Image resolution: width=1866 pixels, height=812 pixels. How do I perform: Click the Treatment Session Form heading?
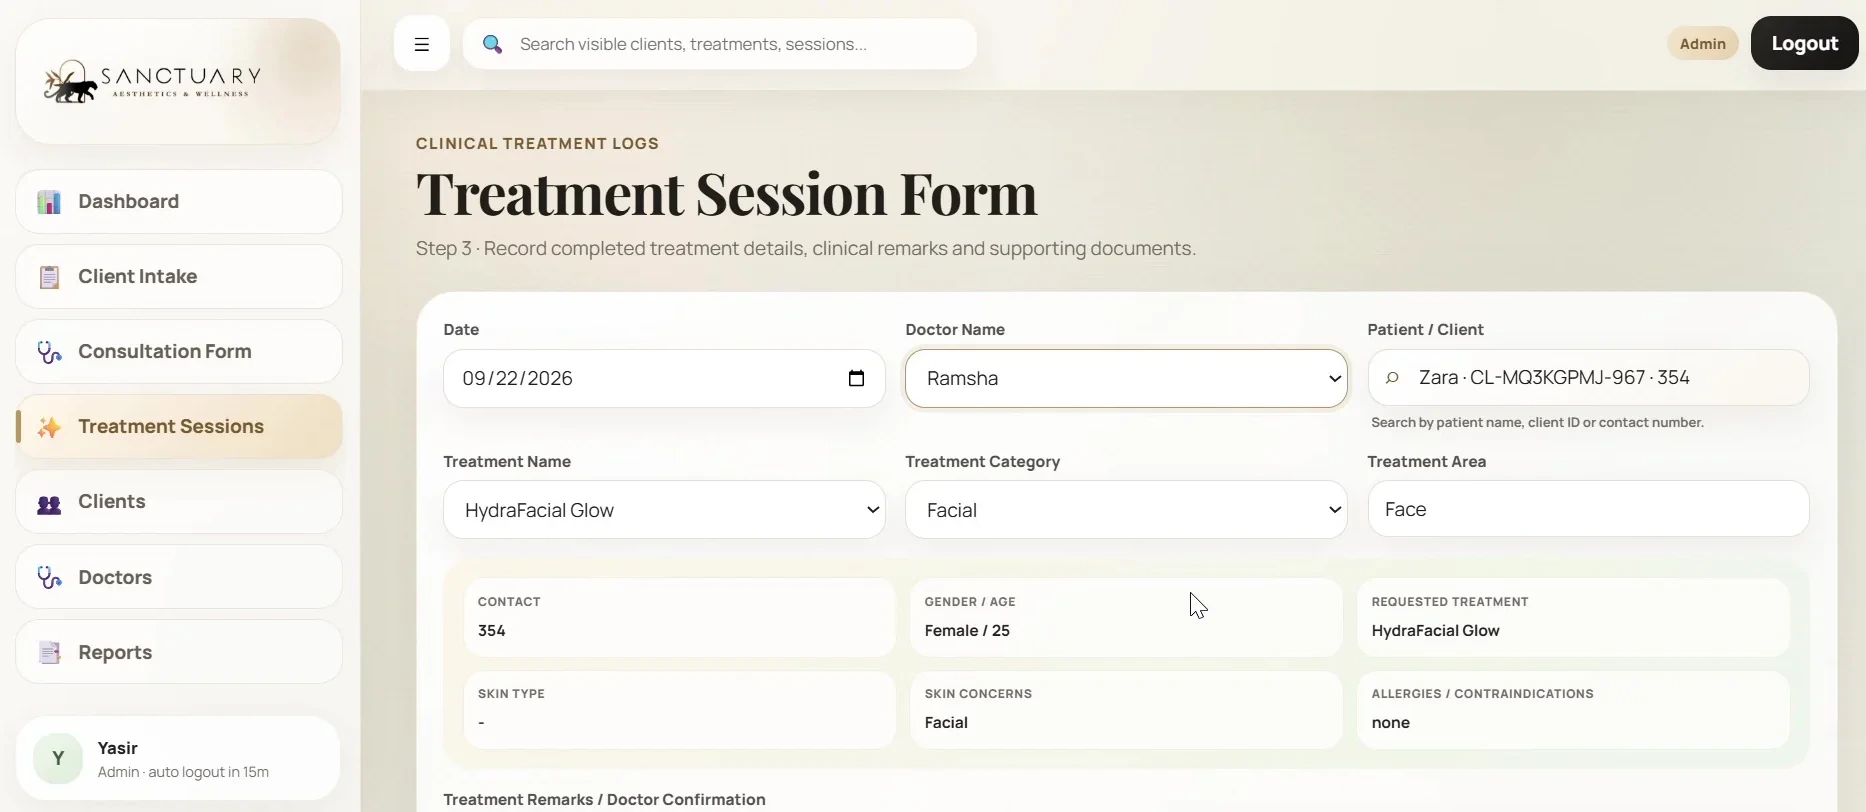click(727, 194)
